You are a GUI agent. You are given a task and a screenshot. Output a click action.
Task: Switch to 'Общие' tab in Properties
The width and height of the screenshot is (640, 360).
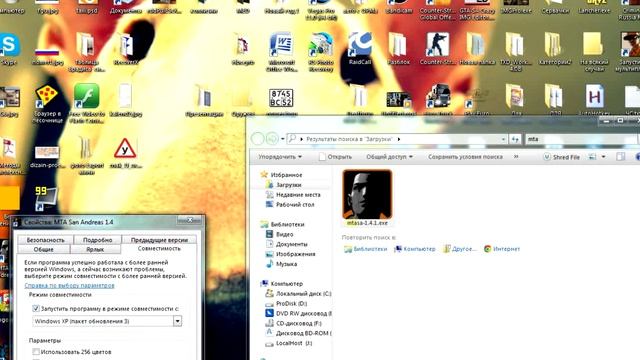[x=44, y=249]
